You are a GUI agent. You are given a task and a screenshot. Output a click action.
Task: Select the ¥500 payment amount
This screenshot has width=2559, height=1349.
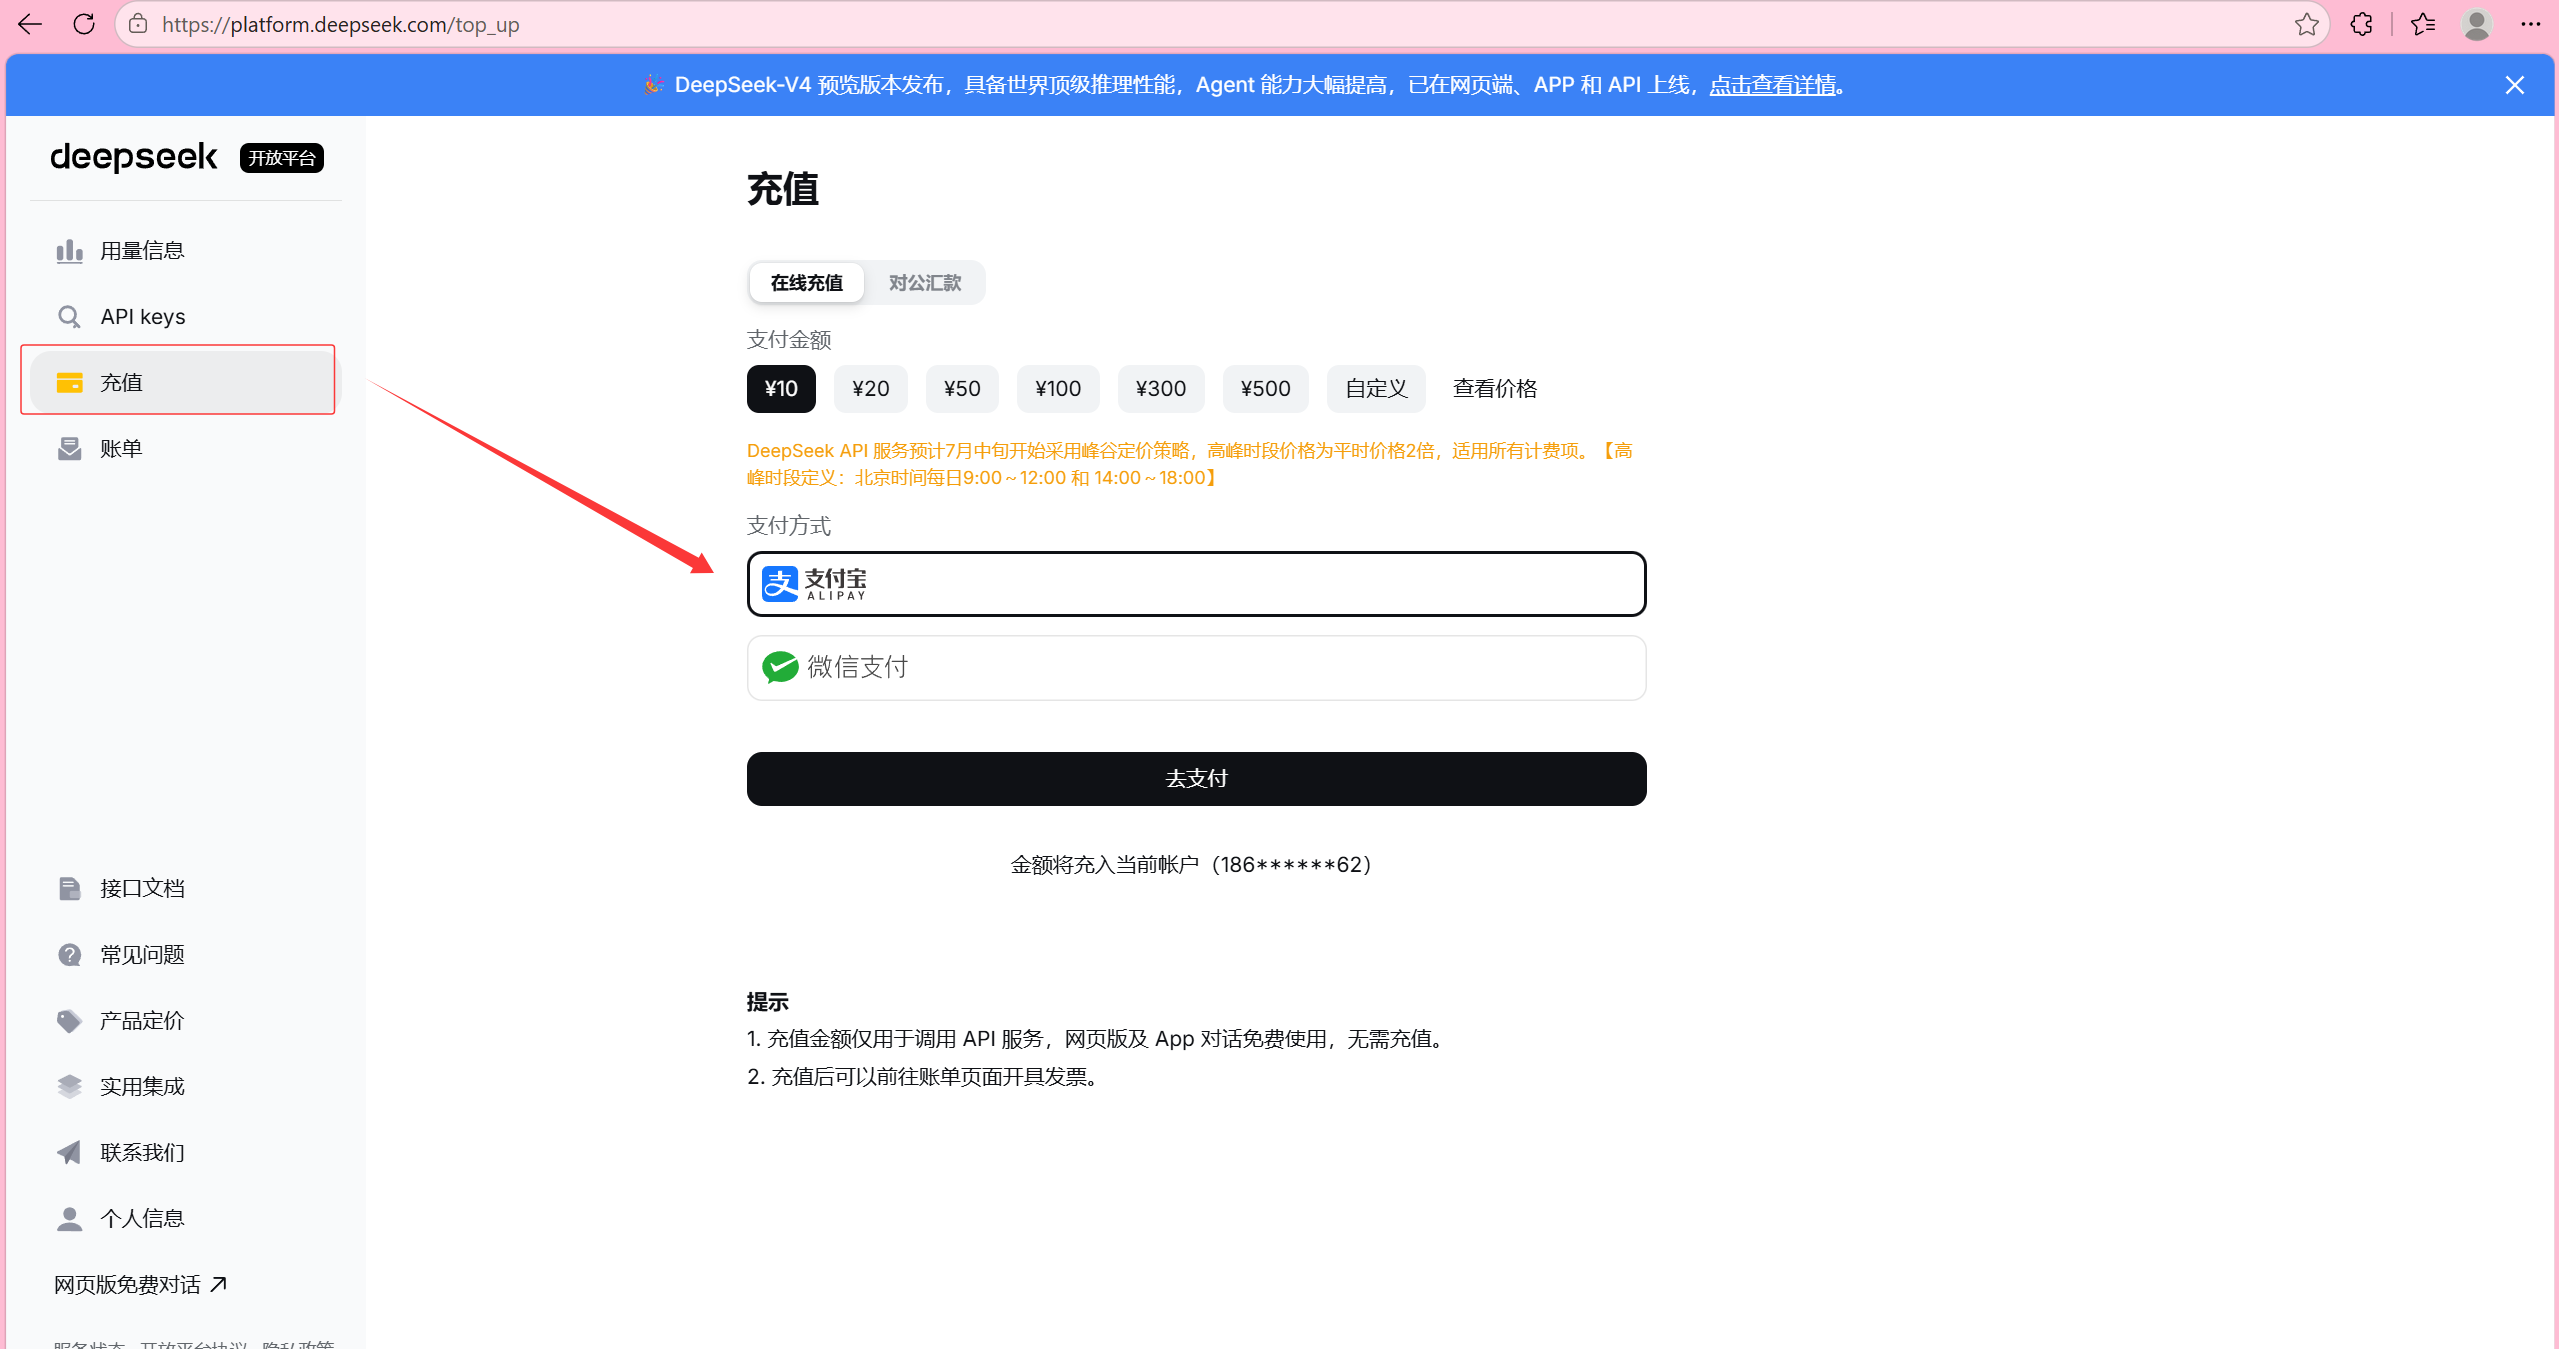(1265, 389)
